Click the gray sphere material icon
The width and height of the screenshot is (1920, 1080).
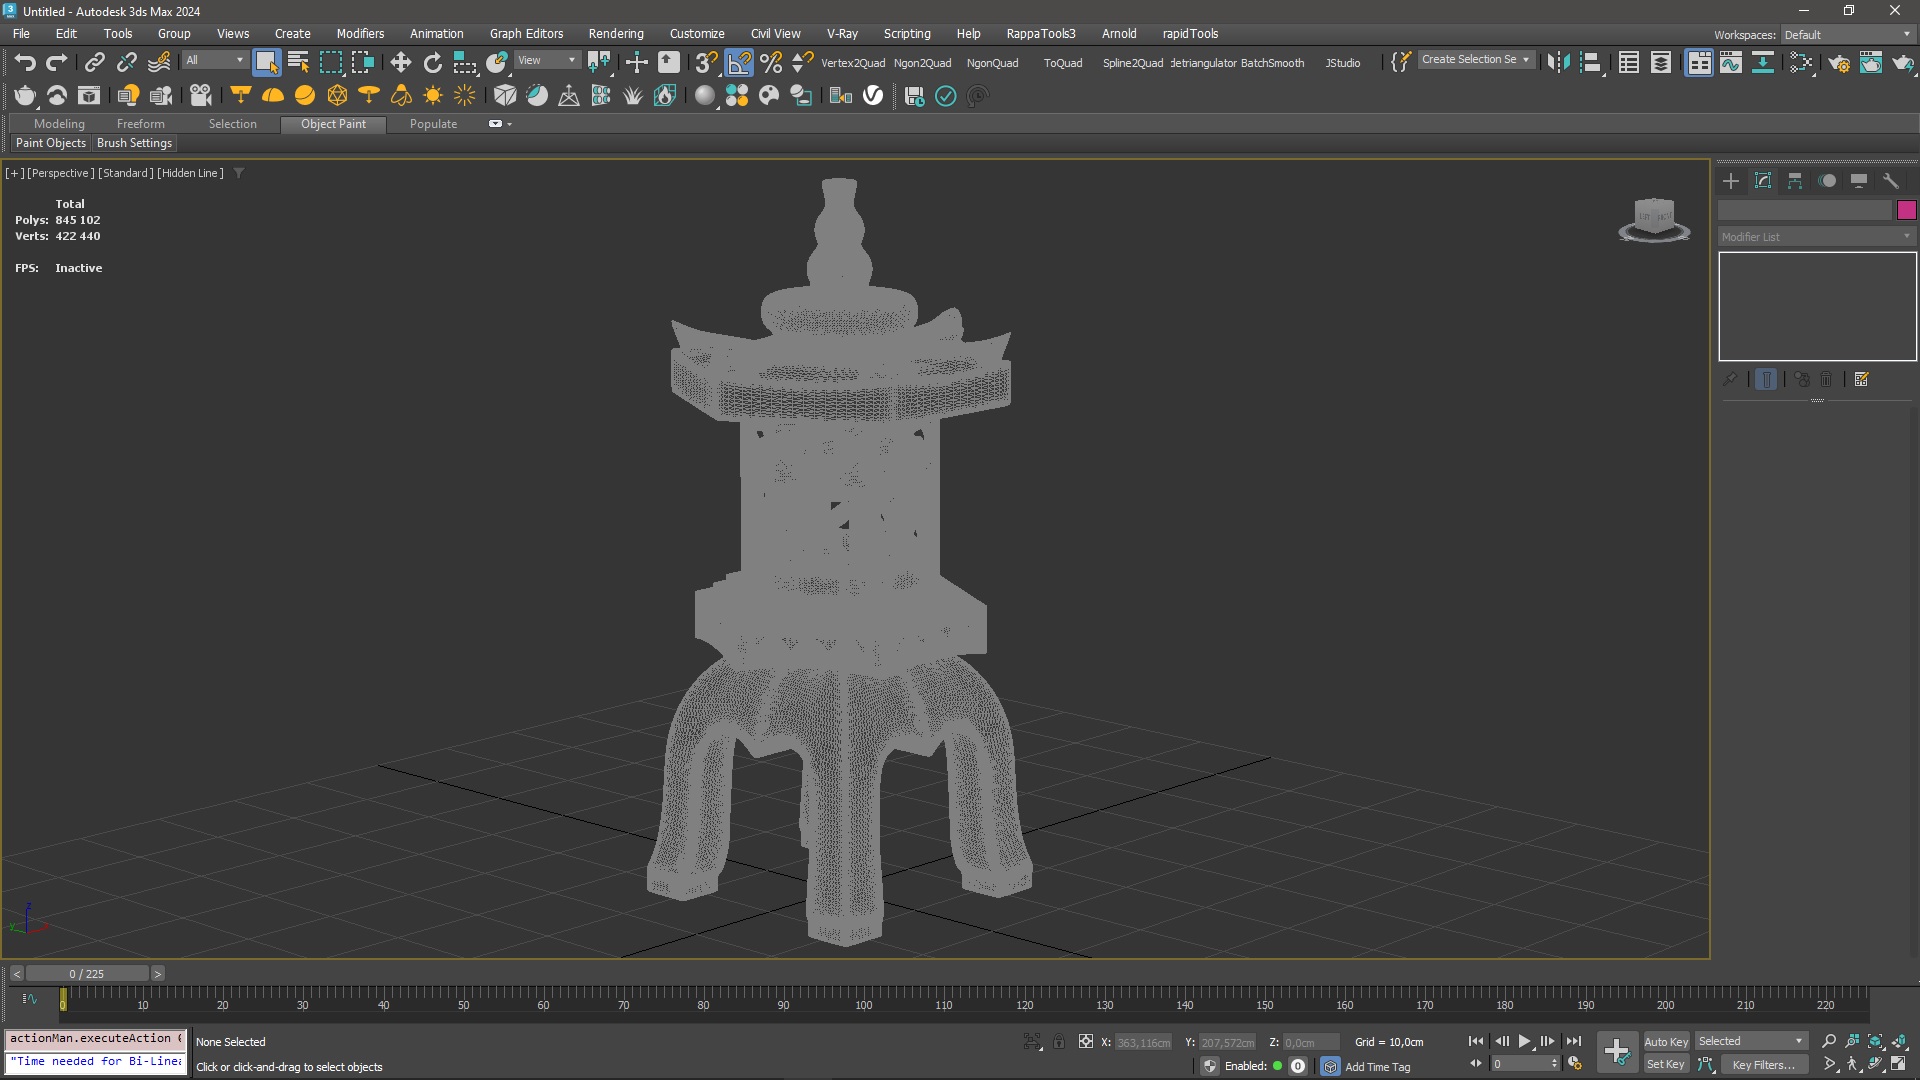click(705, 96)
